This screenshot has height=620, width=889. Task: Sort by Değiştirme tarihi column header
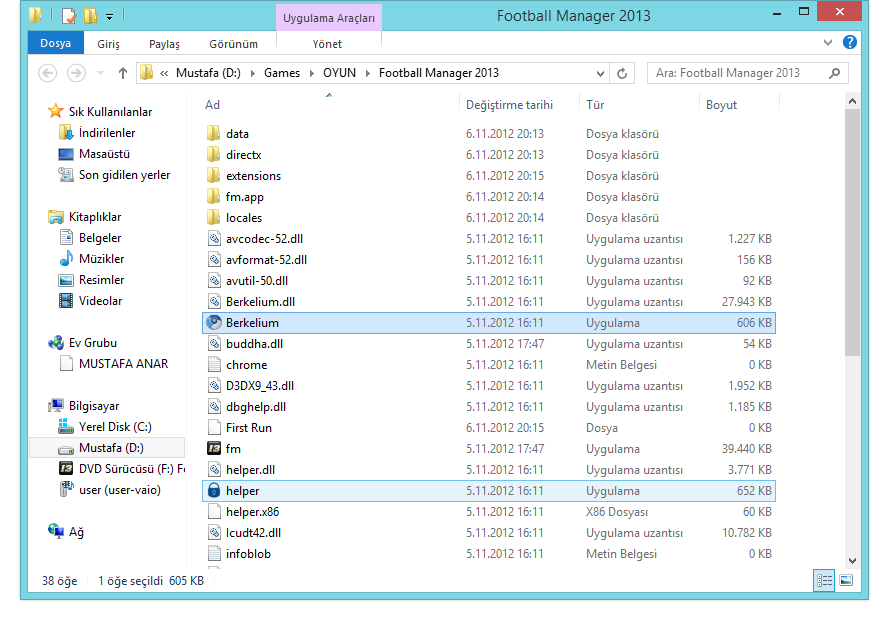(x=509, y=105)
